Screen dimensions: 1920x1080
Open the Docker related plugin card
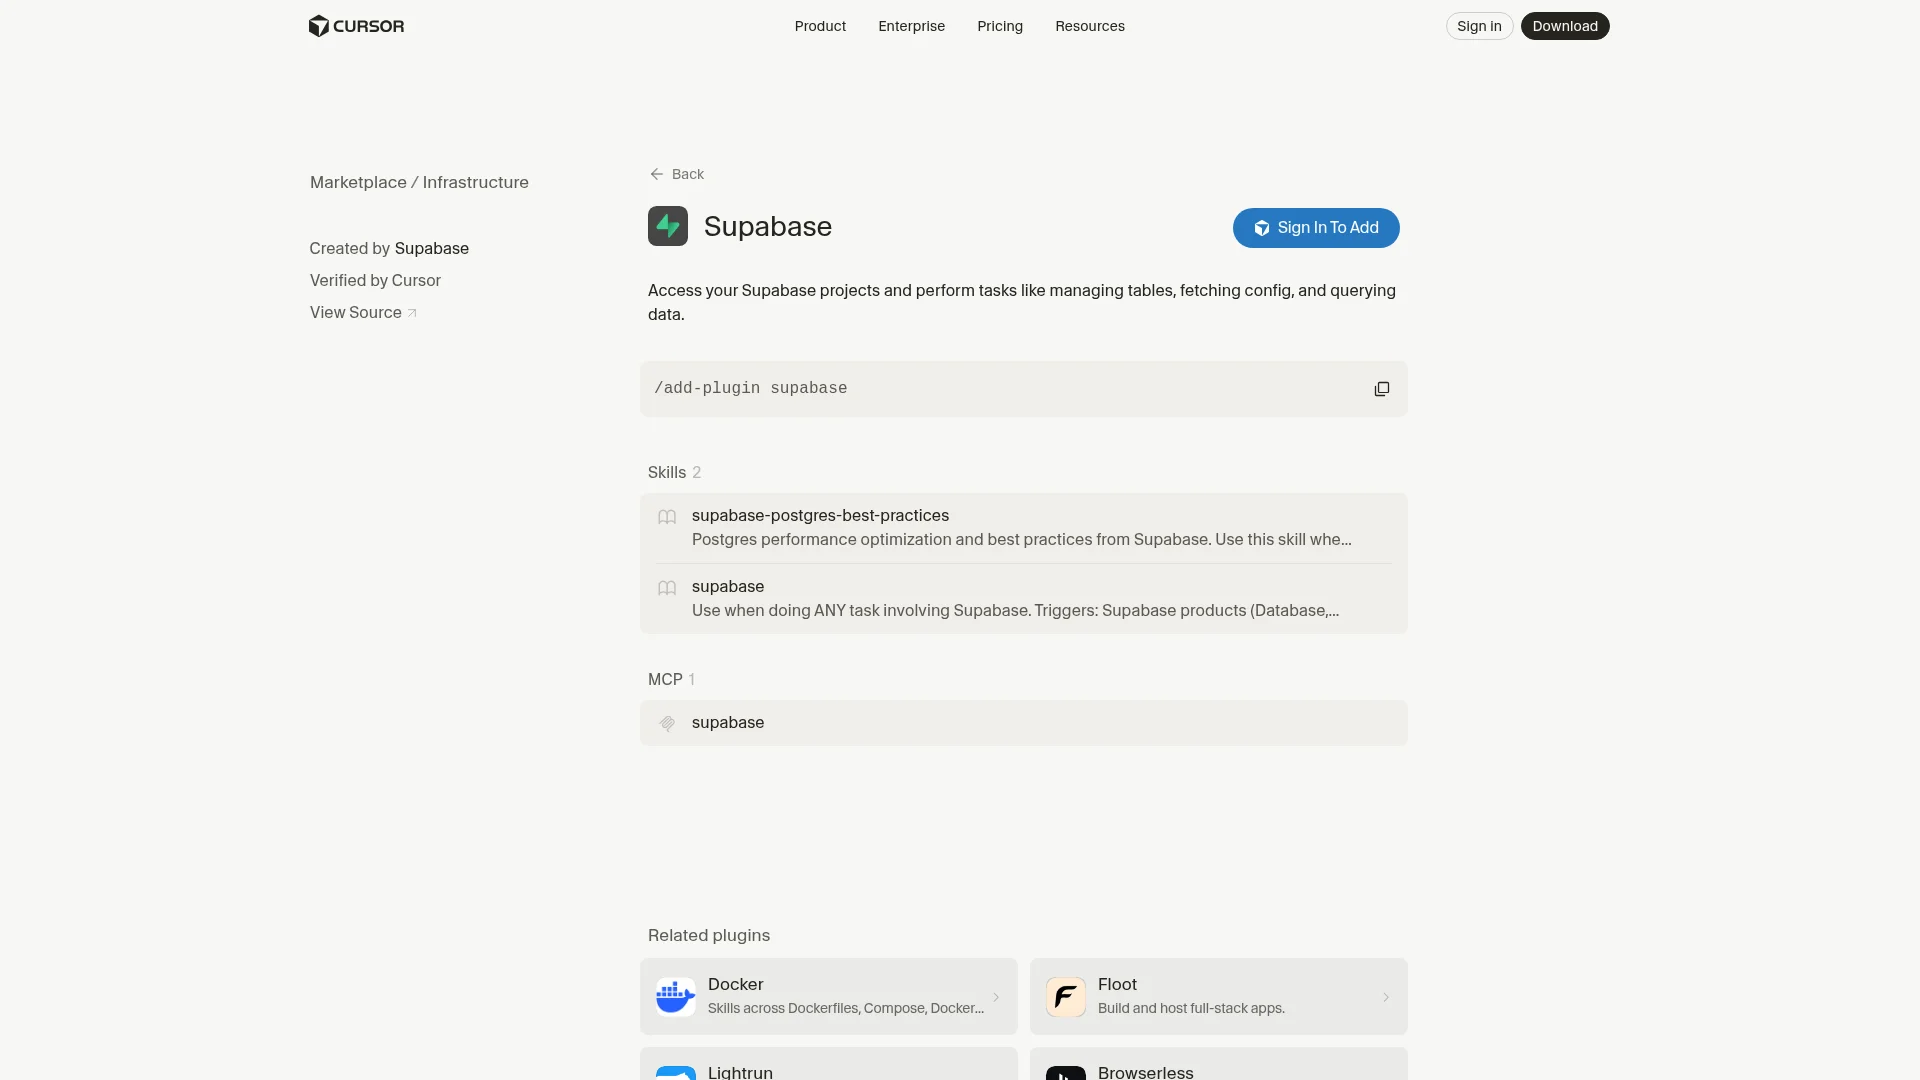tap(829, 997)
